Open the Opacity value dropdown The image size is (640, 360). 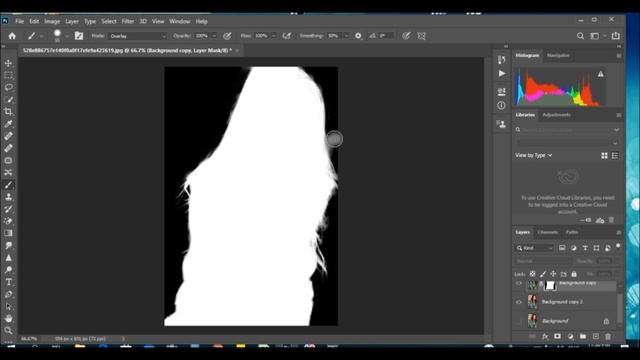pyautogui.click(x=214, y=36)
